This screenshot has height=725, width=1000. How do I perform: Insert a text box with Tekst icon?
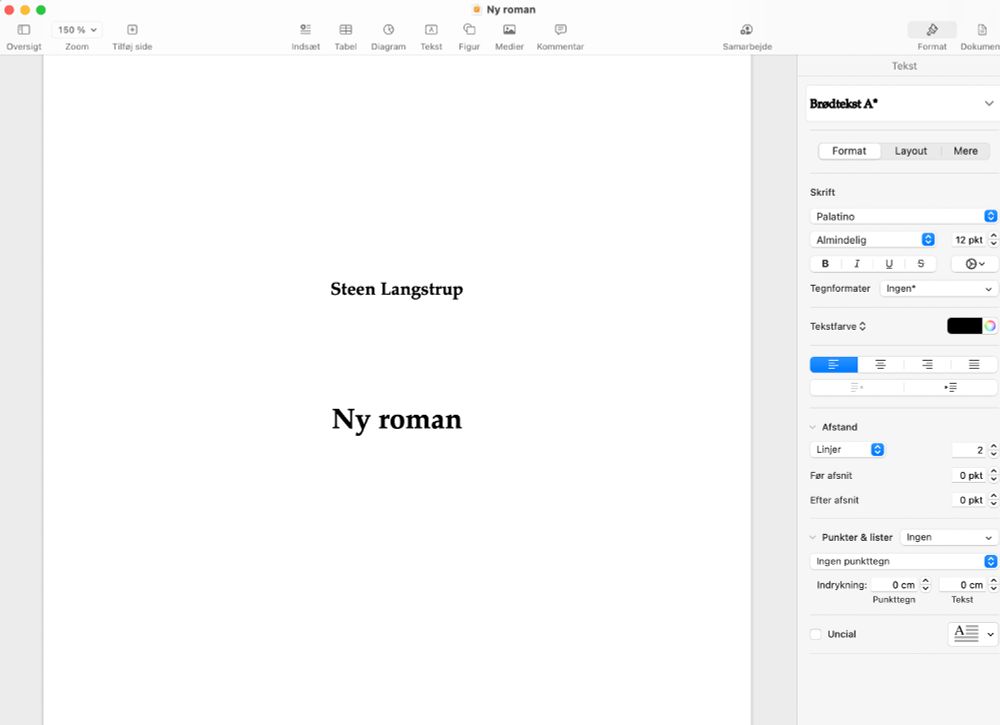click(431, 30)
